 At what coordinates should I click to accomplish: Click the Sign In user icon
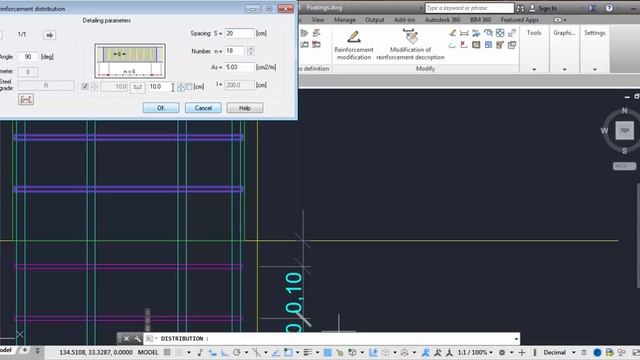pos(532,8)
